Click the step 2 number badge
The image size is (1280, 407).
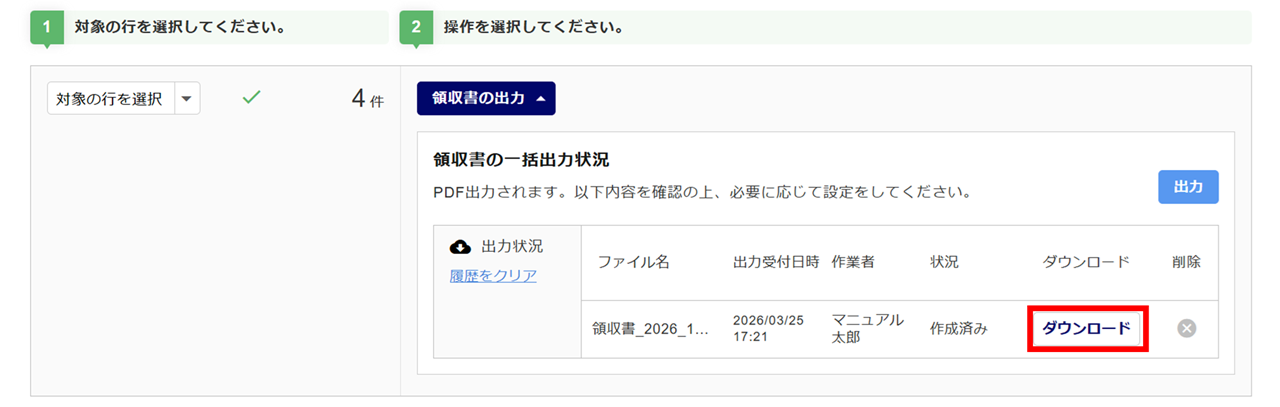(415, 28)
